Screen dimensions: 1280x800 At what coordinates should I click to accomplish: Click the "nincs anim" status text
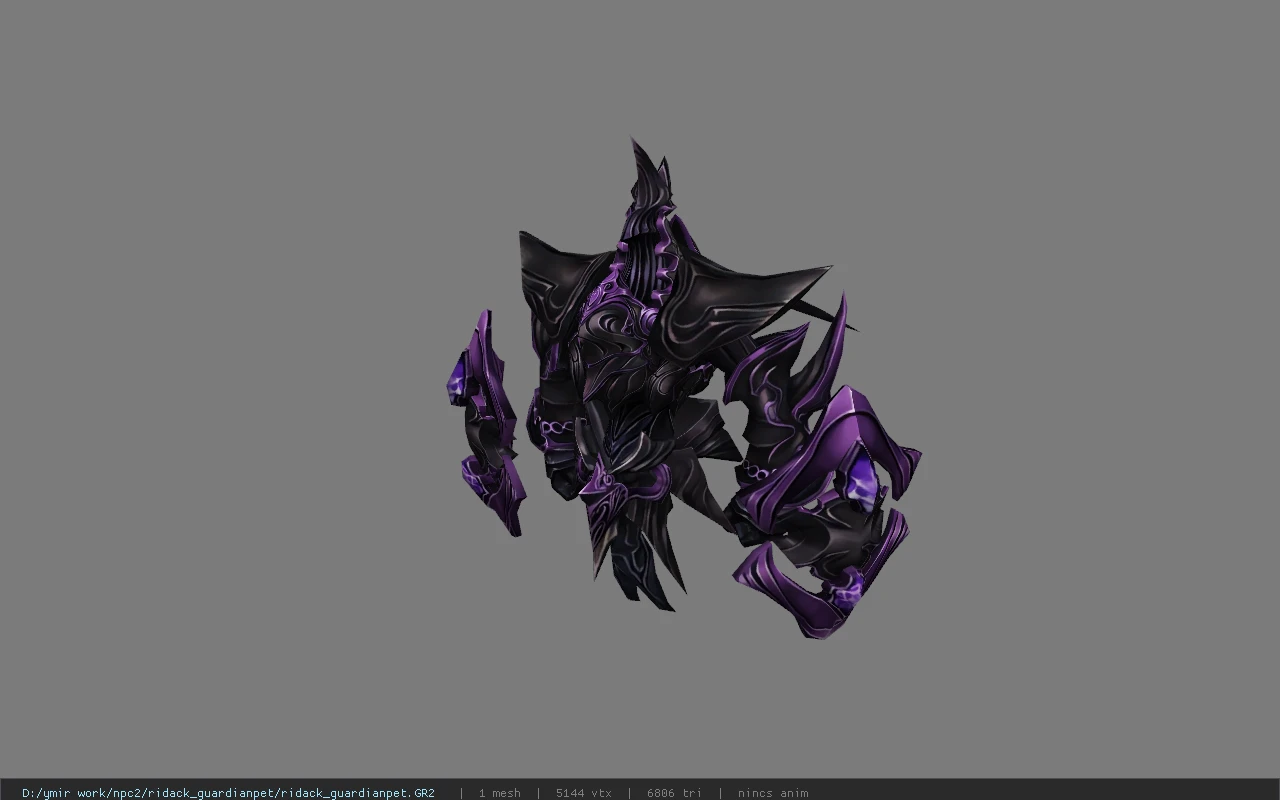click(x=773, y=793)
